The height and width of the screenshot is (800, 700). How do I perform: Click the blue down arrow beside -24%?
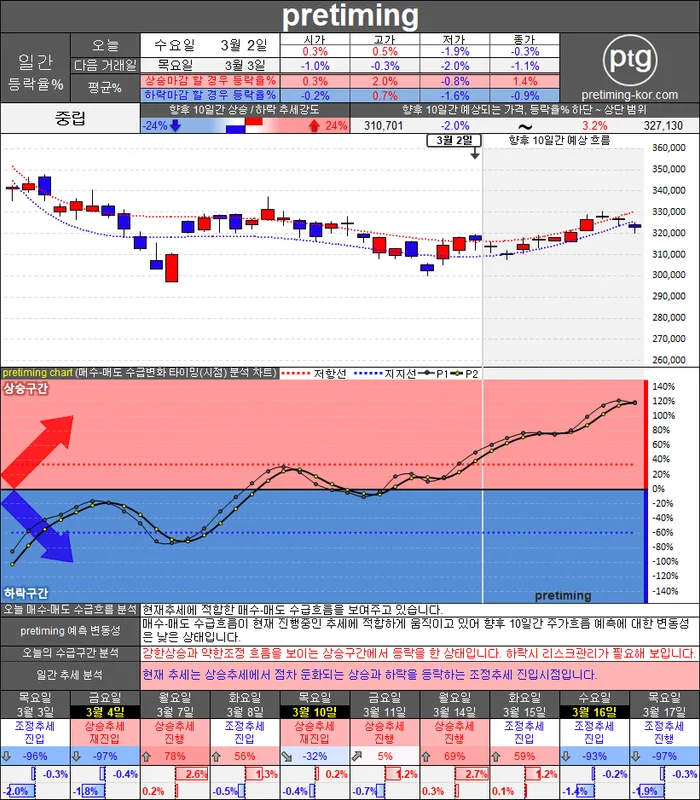pyautogui.click(x=176, y=126)
